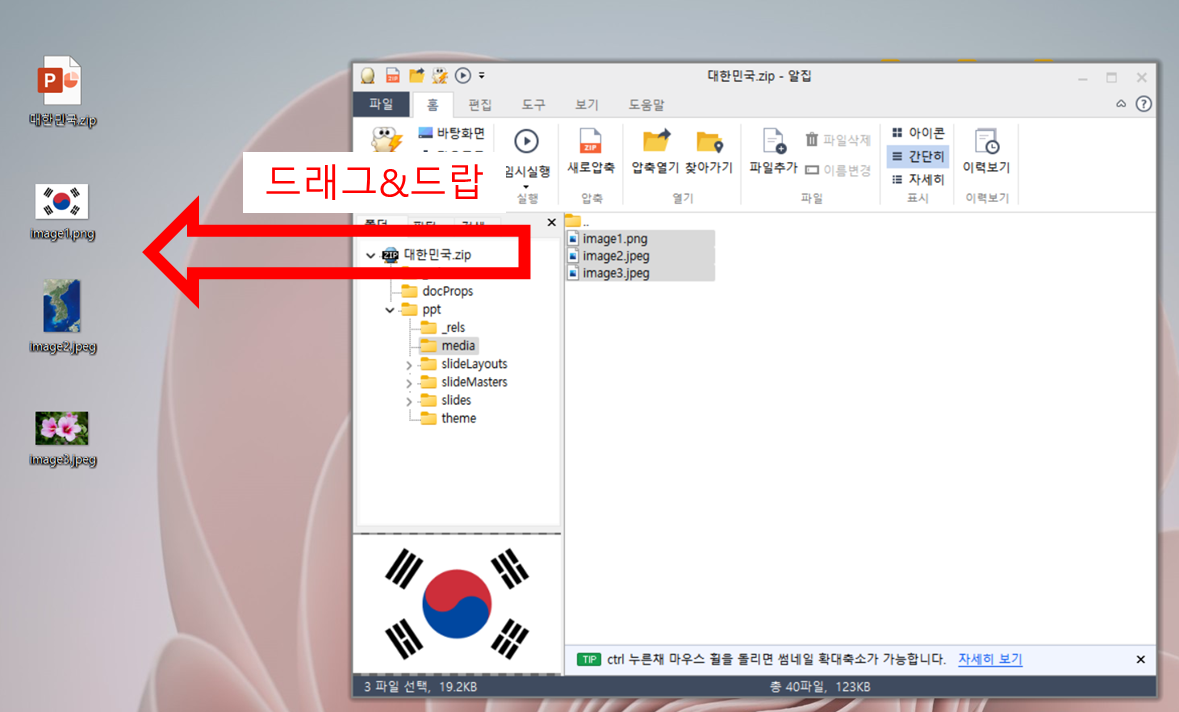Select image3.jpeg in archive file list
Viewport: 1179px width, 712px height.
[x=640, y=273]
